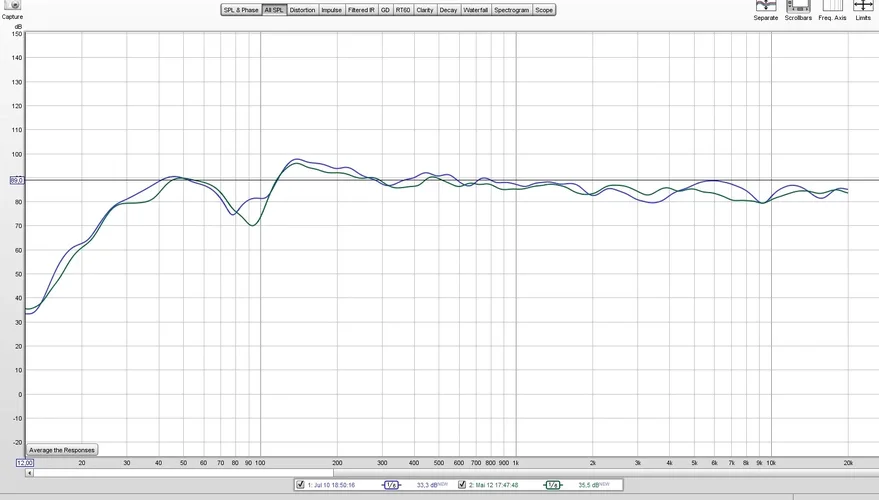879x500 pixels.
Task: Click Average the Responses button
Action: [62, 450]
